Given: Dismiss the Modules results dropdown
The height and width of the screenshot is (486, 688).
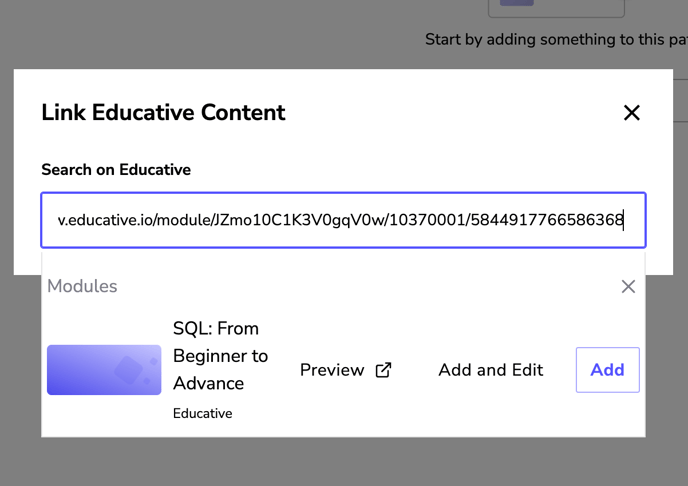Looking at the screenshot, I should 628,286.
